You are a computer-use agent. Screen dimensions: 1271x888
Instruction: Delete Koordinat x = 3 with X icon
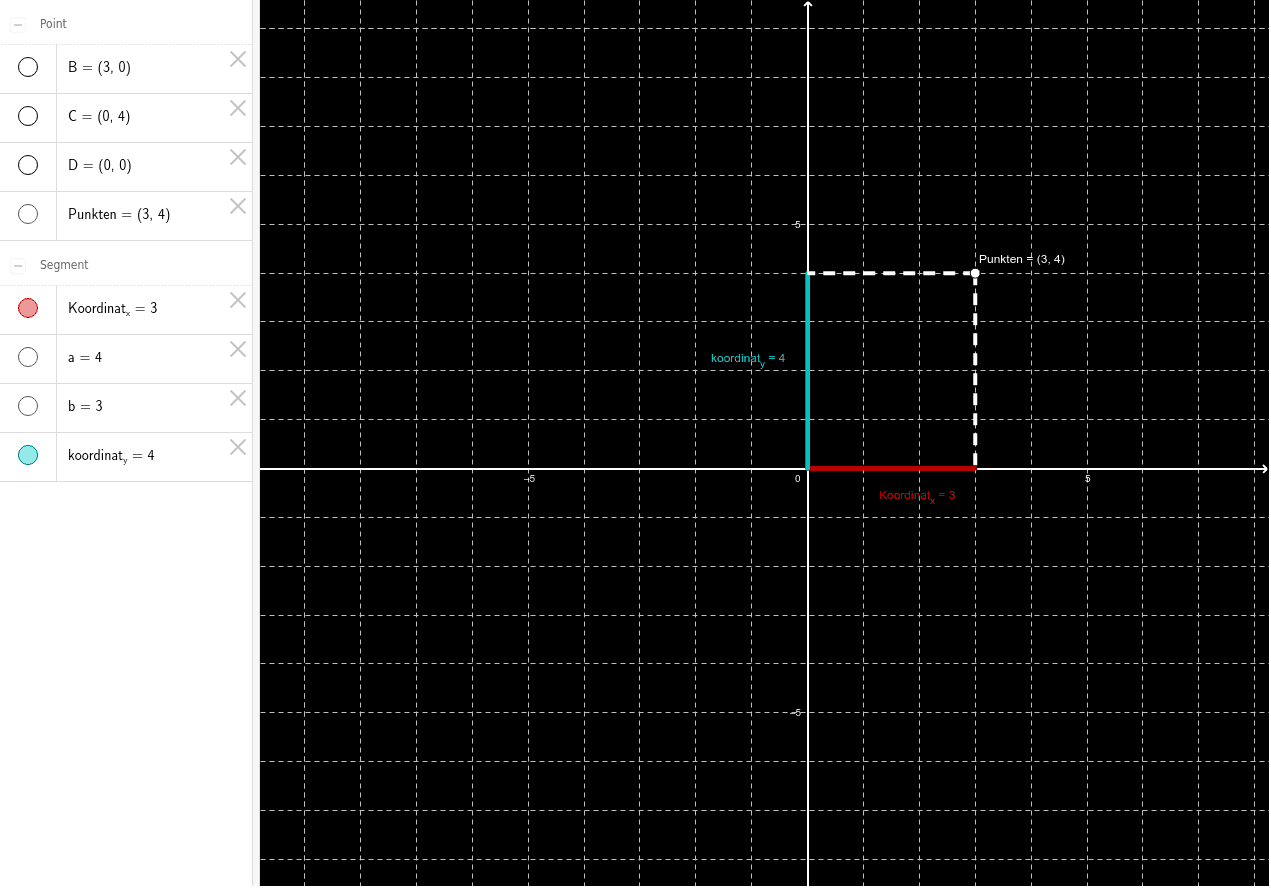point(238,300)
